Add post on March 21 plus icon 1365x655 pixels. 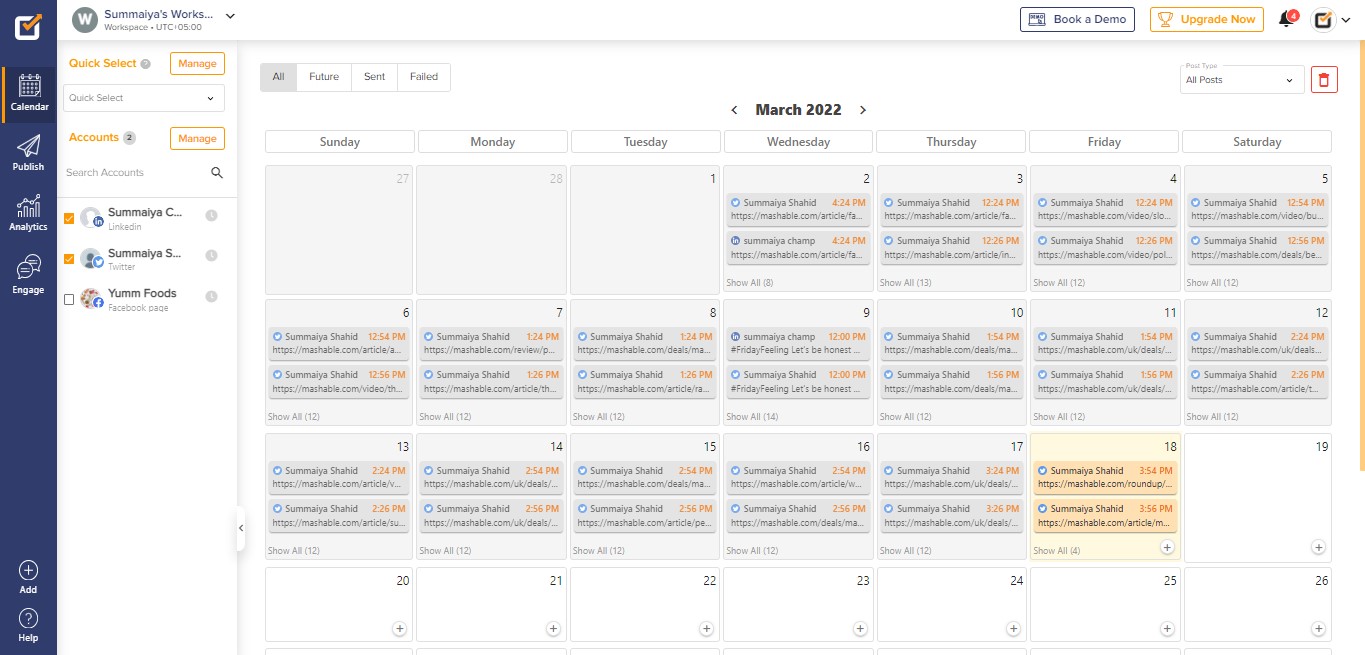pyautogui.click(x=553, y=629)
